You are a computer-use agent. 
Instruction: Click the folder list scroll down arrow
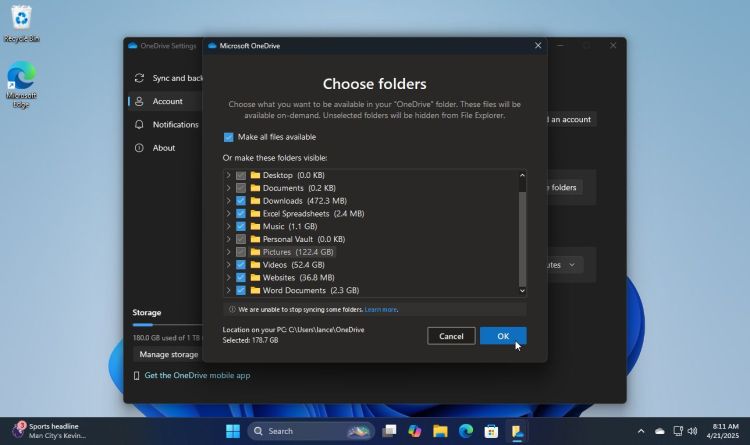(x=522, y=290)
